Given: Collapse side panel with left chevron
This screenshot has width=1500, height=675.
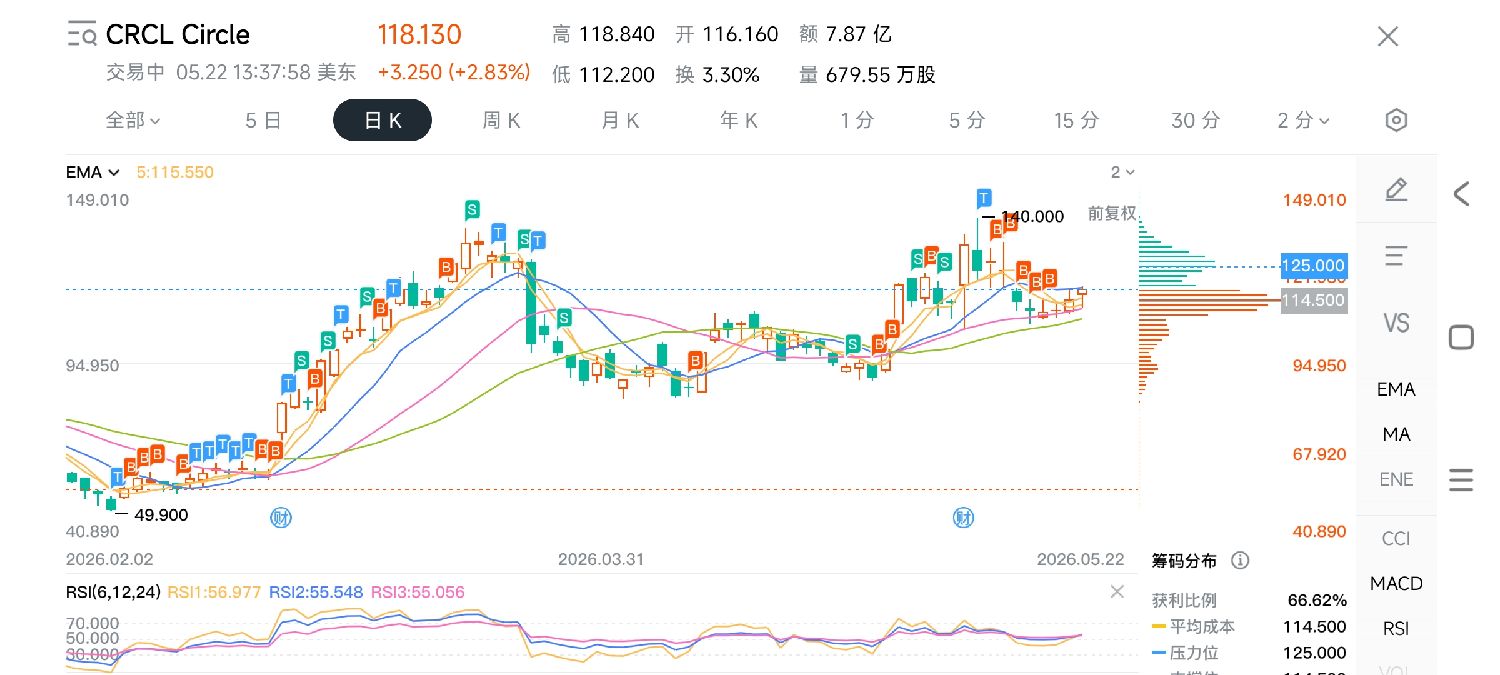Looking at the screenshot, I should (1461, 193).
